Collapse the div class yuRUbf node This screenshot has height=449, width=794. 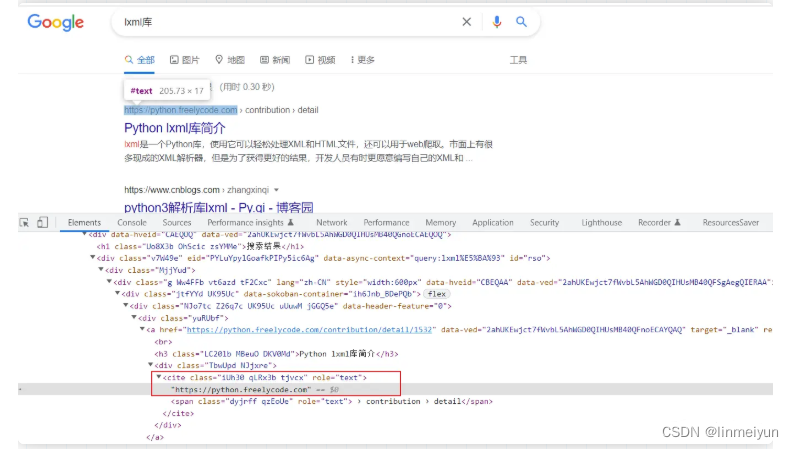pos(134,318)
